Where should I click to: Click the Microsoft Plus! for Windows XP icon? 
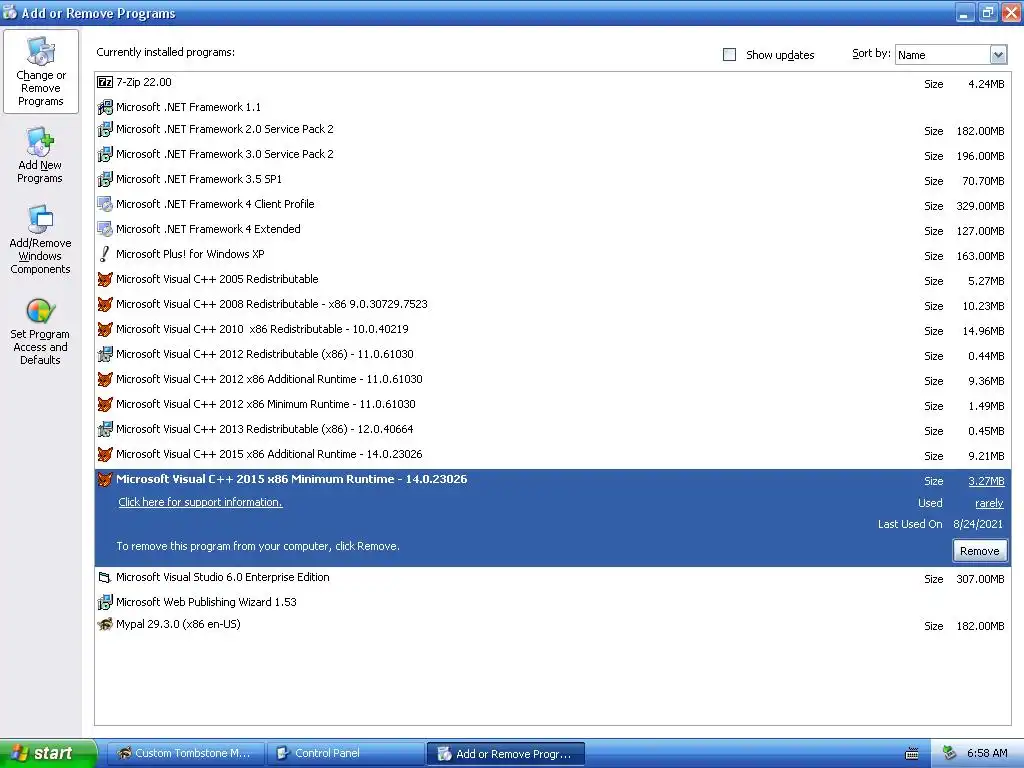click(x=104, y=254)
